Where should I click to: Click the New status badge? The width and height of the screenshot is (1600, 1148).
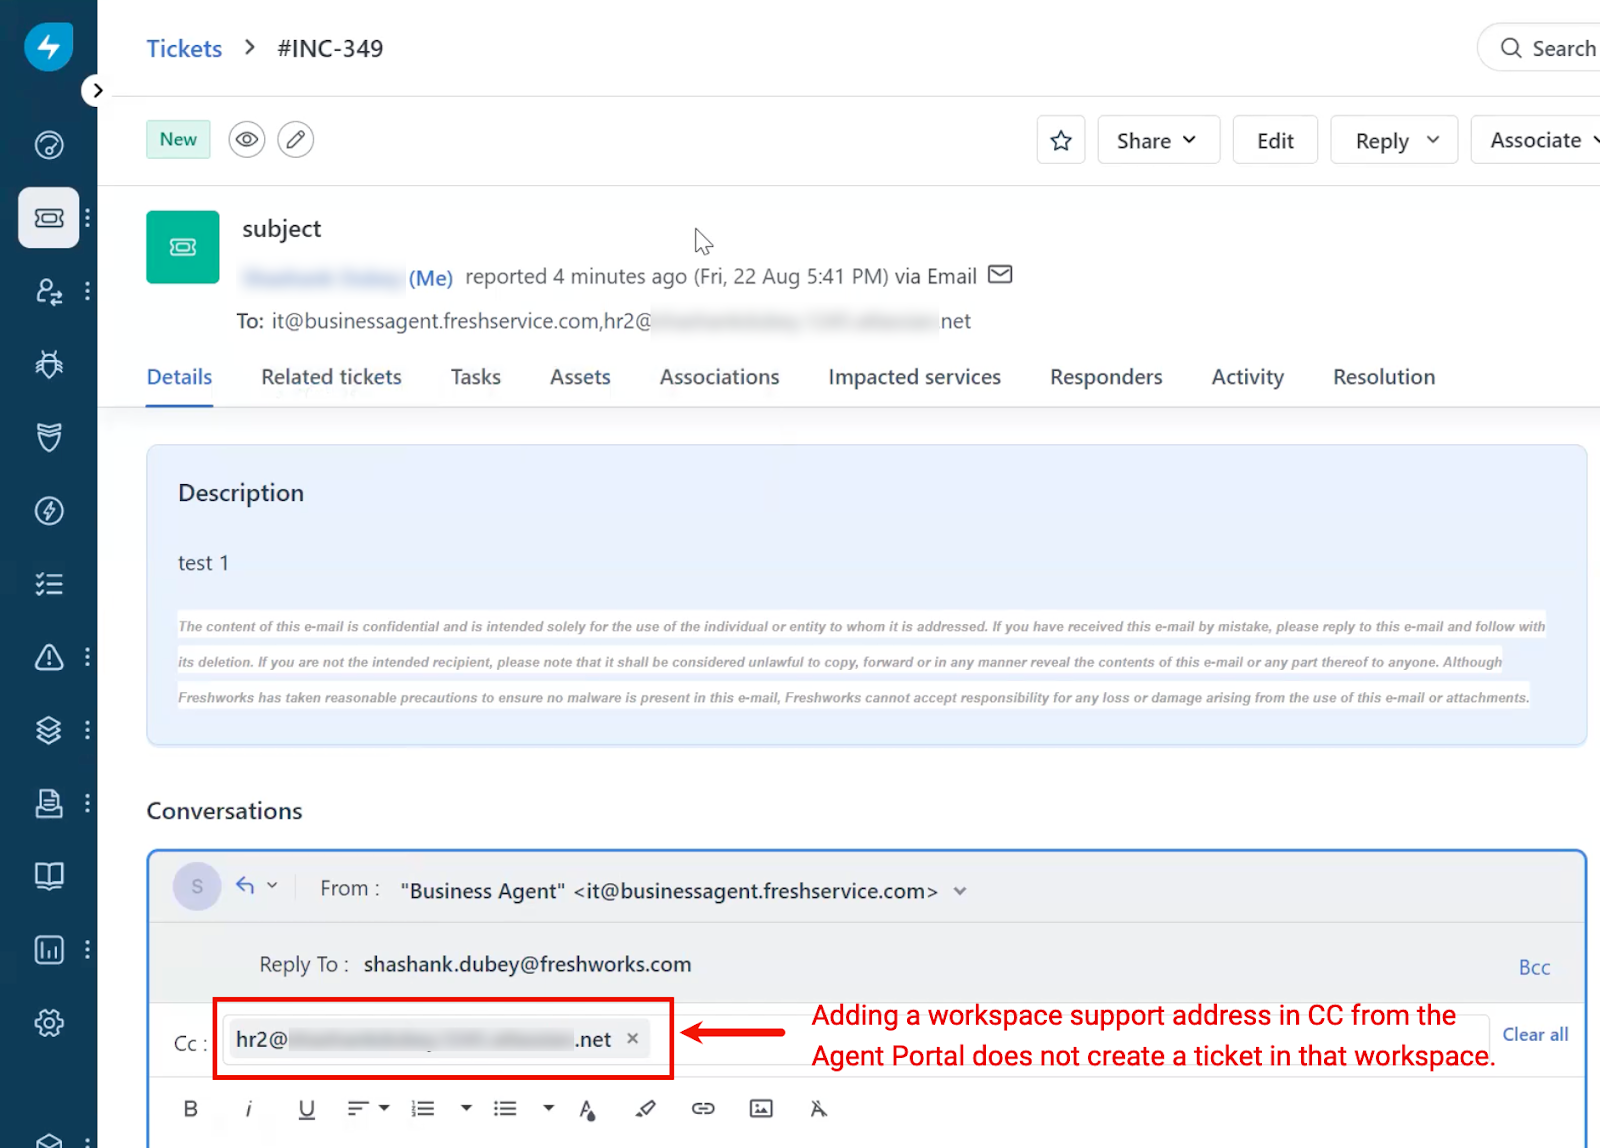[178, 139]
